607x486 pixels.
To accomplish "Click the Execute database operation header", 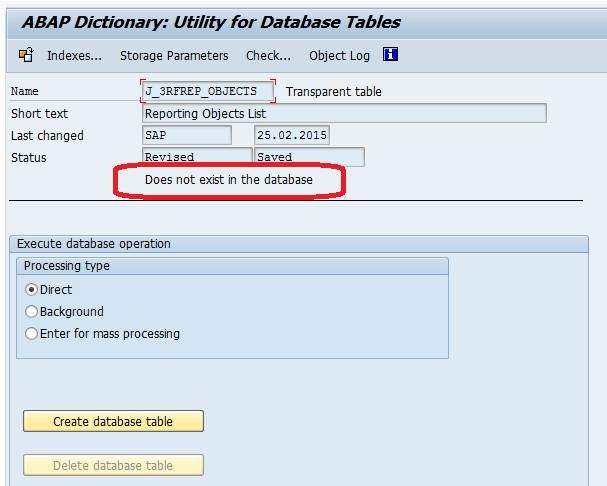I will 94,244.
